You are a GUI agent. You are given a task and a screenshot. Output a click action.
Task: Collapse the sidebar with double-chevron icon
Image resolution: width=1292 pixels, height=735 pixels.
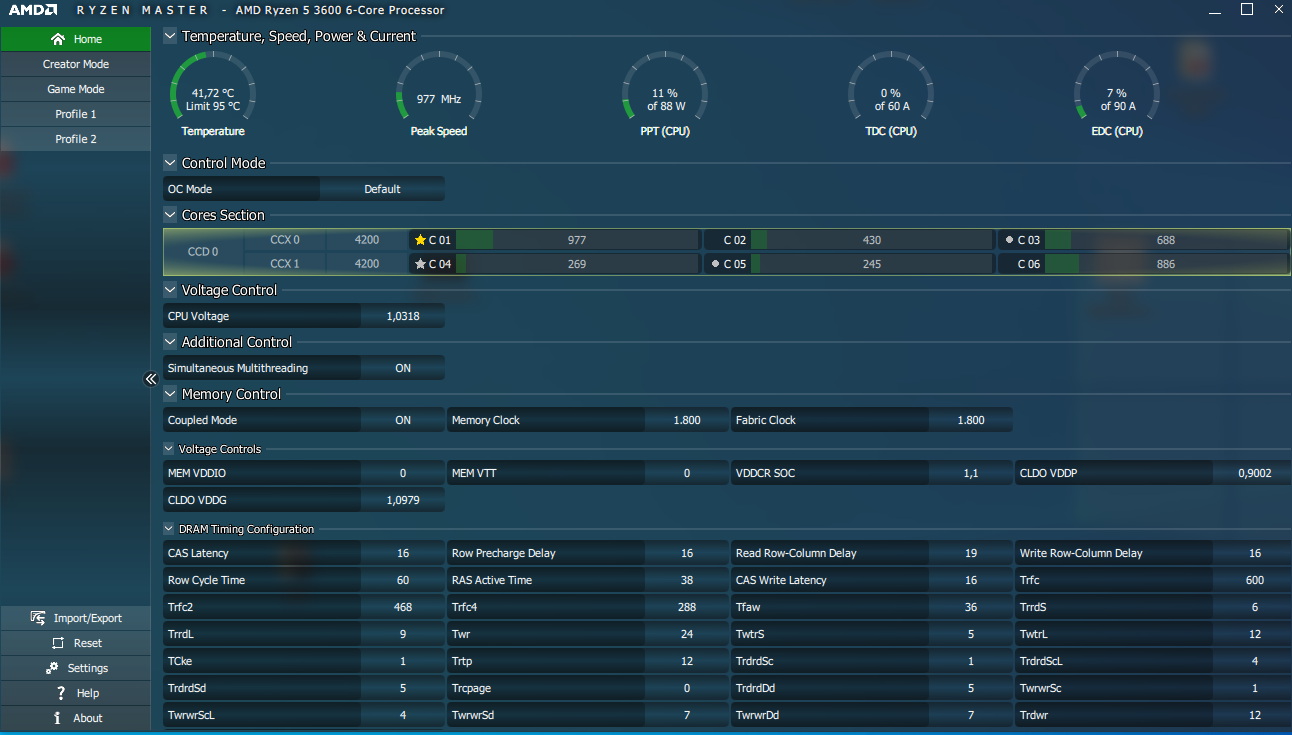point(151,379)
